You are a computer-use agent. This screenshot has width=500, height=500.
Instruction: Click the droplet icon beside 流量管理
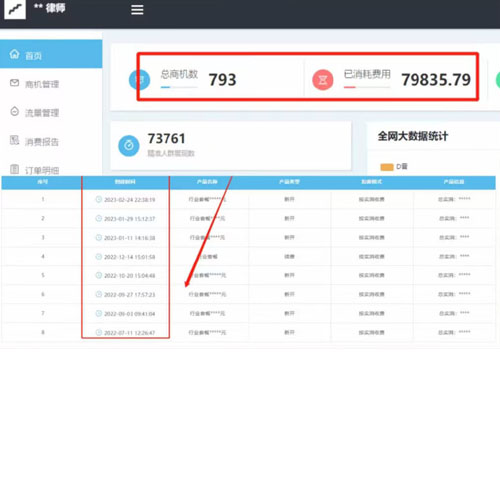coord(14,111)
